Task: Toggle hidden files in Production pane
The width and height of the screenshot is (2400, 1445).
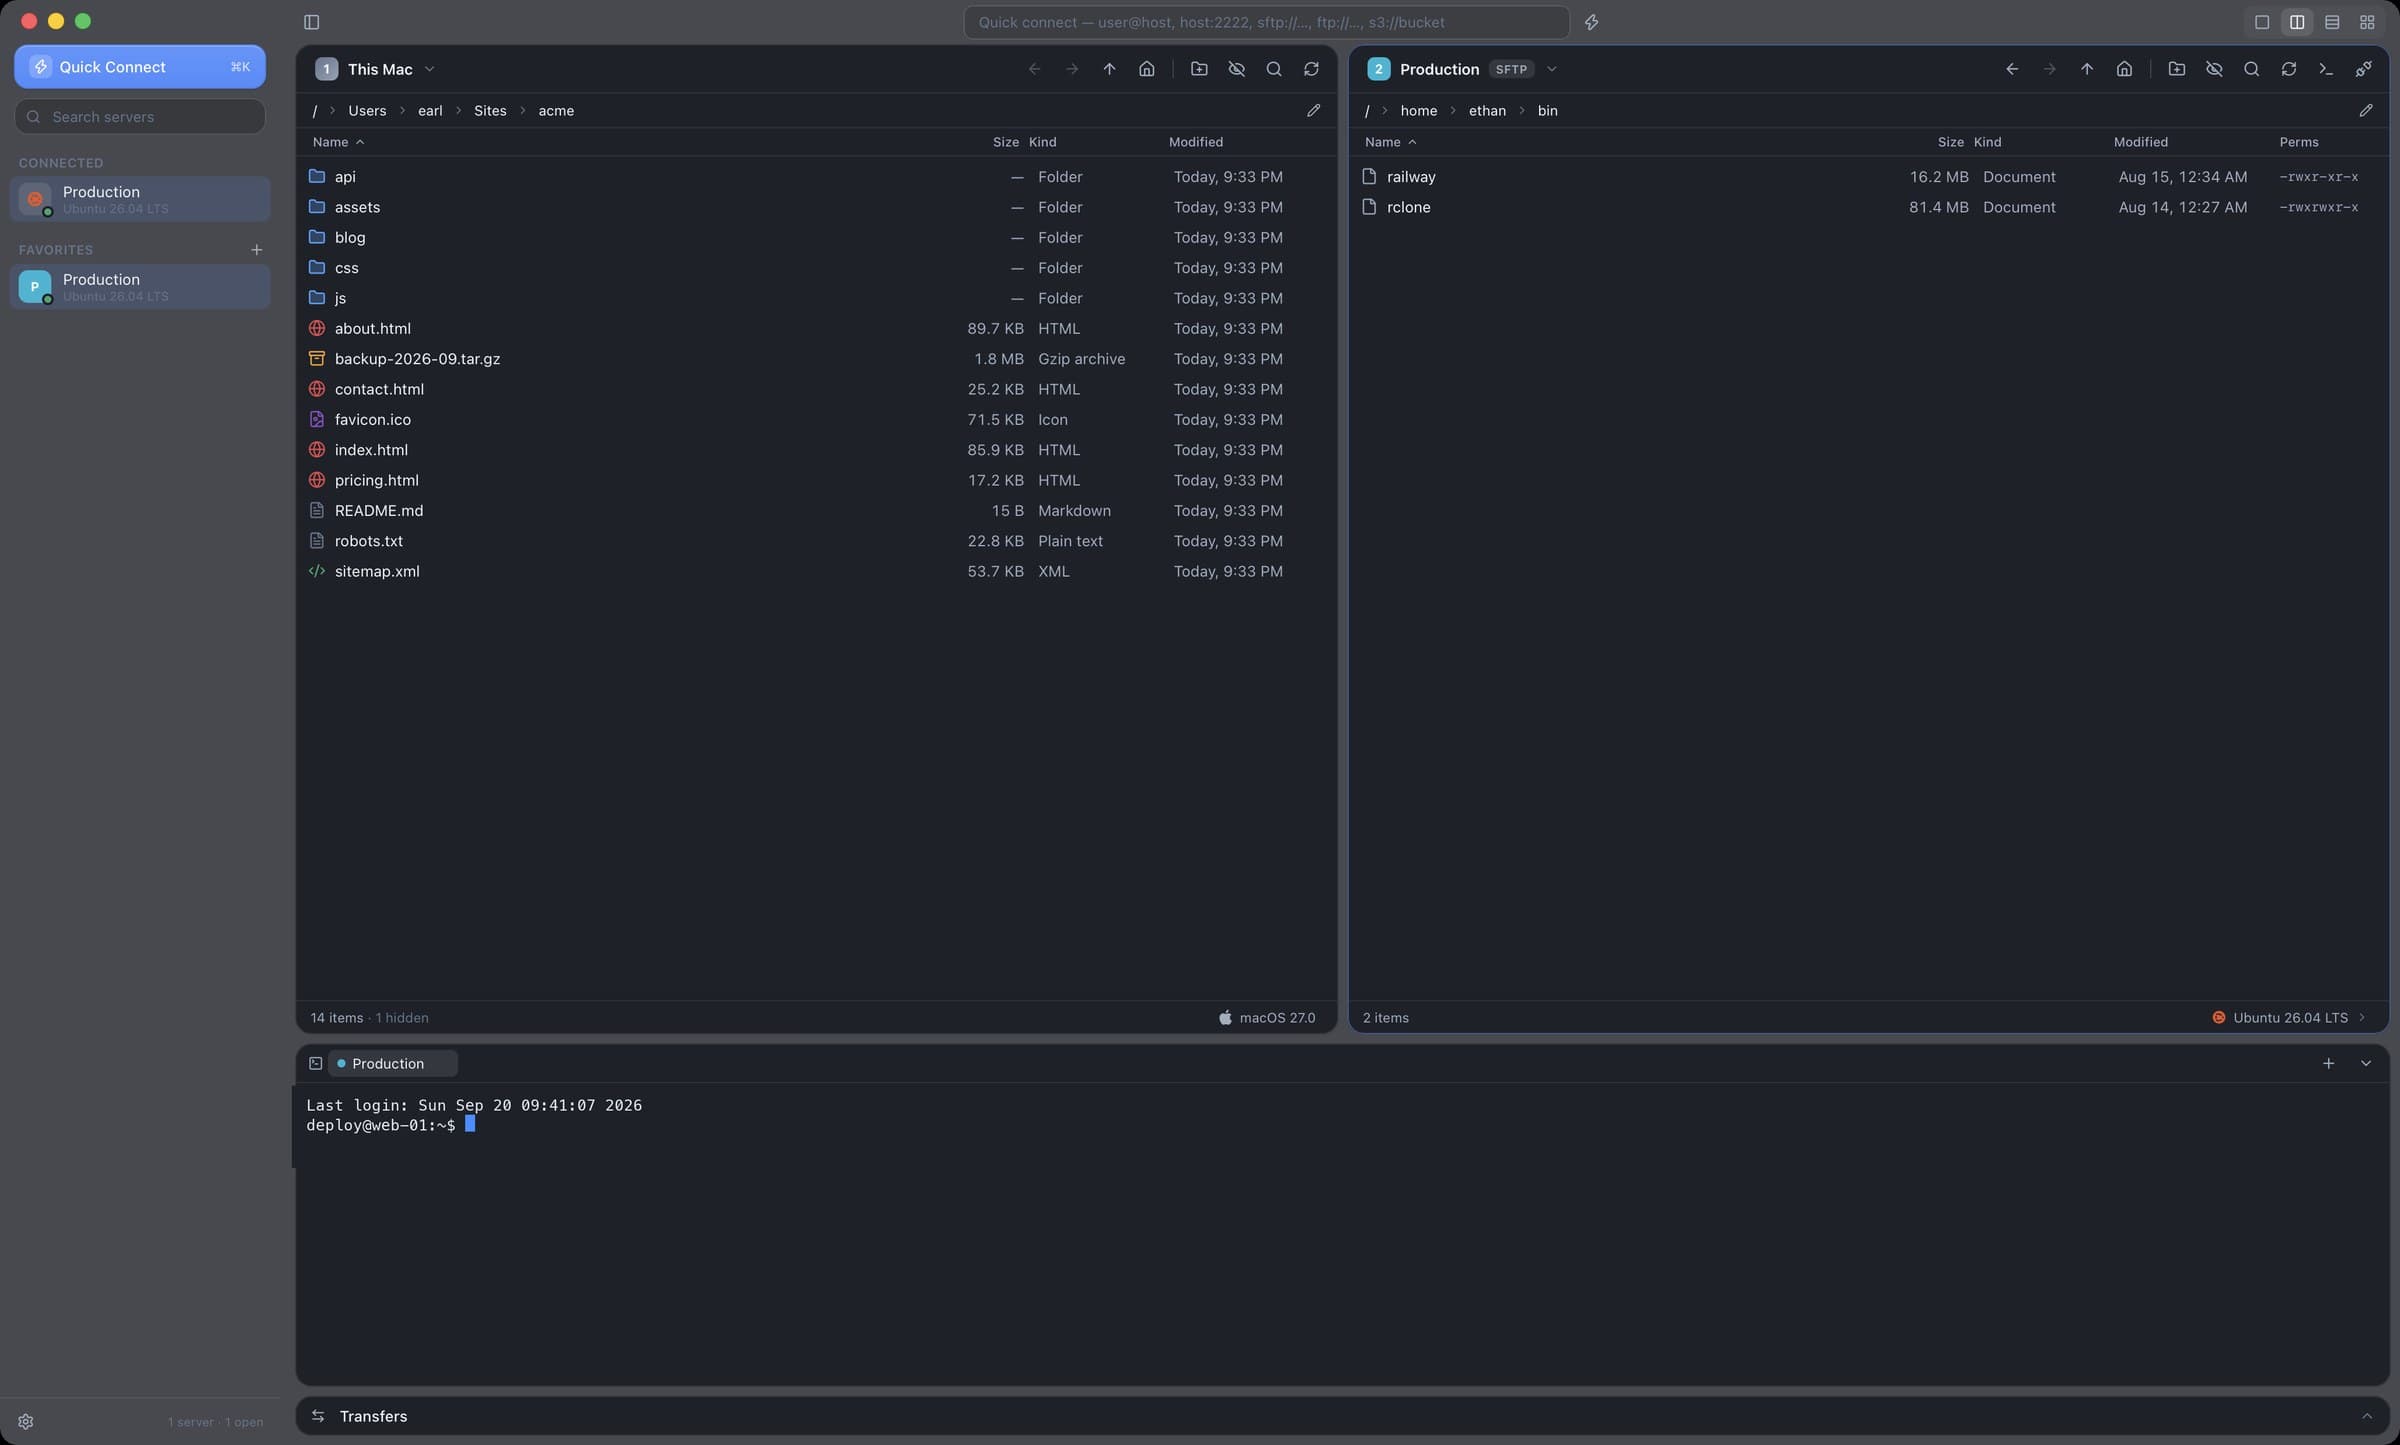Action: tap(2214, 69)
